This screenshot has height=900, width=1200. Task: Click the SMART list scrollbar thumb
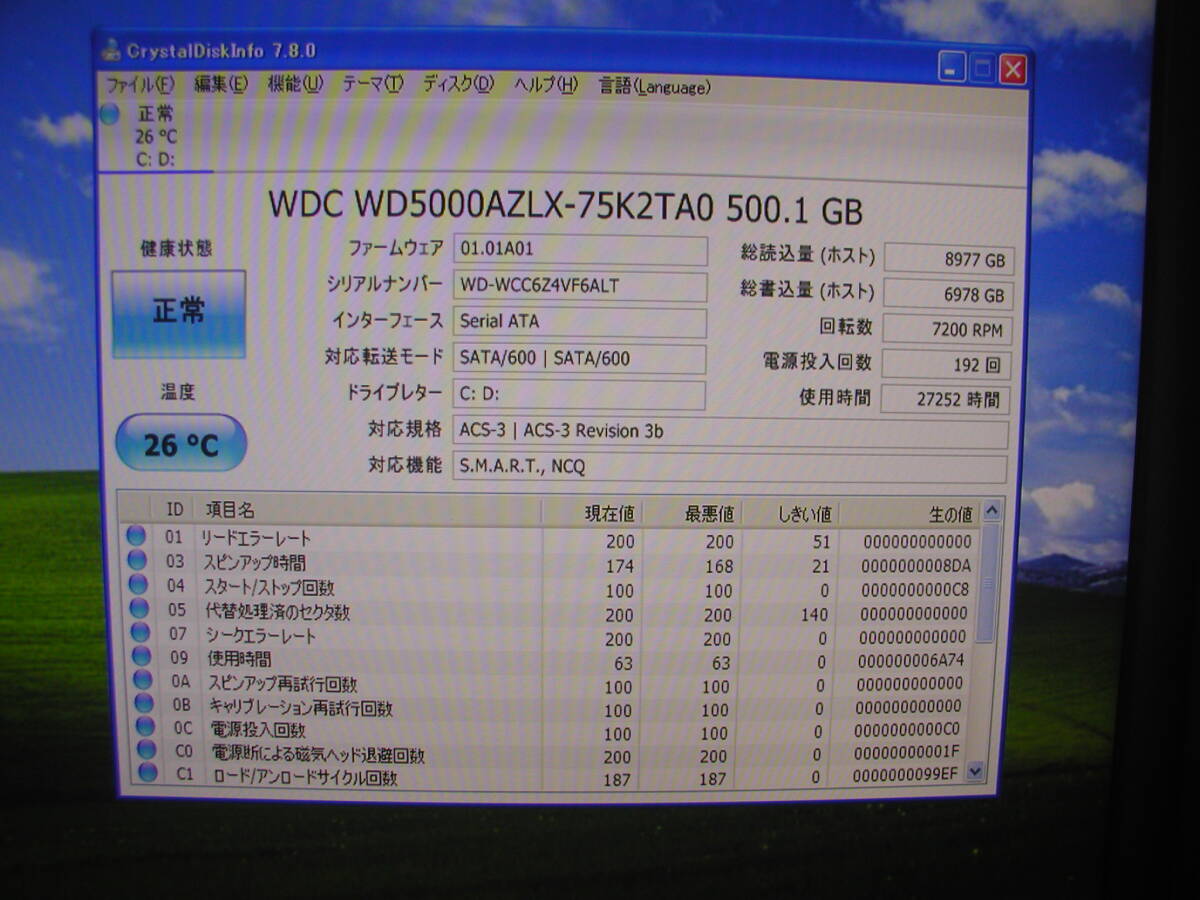pos(987,584)
